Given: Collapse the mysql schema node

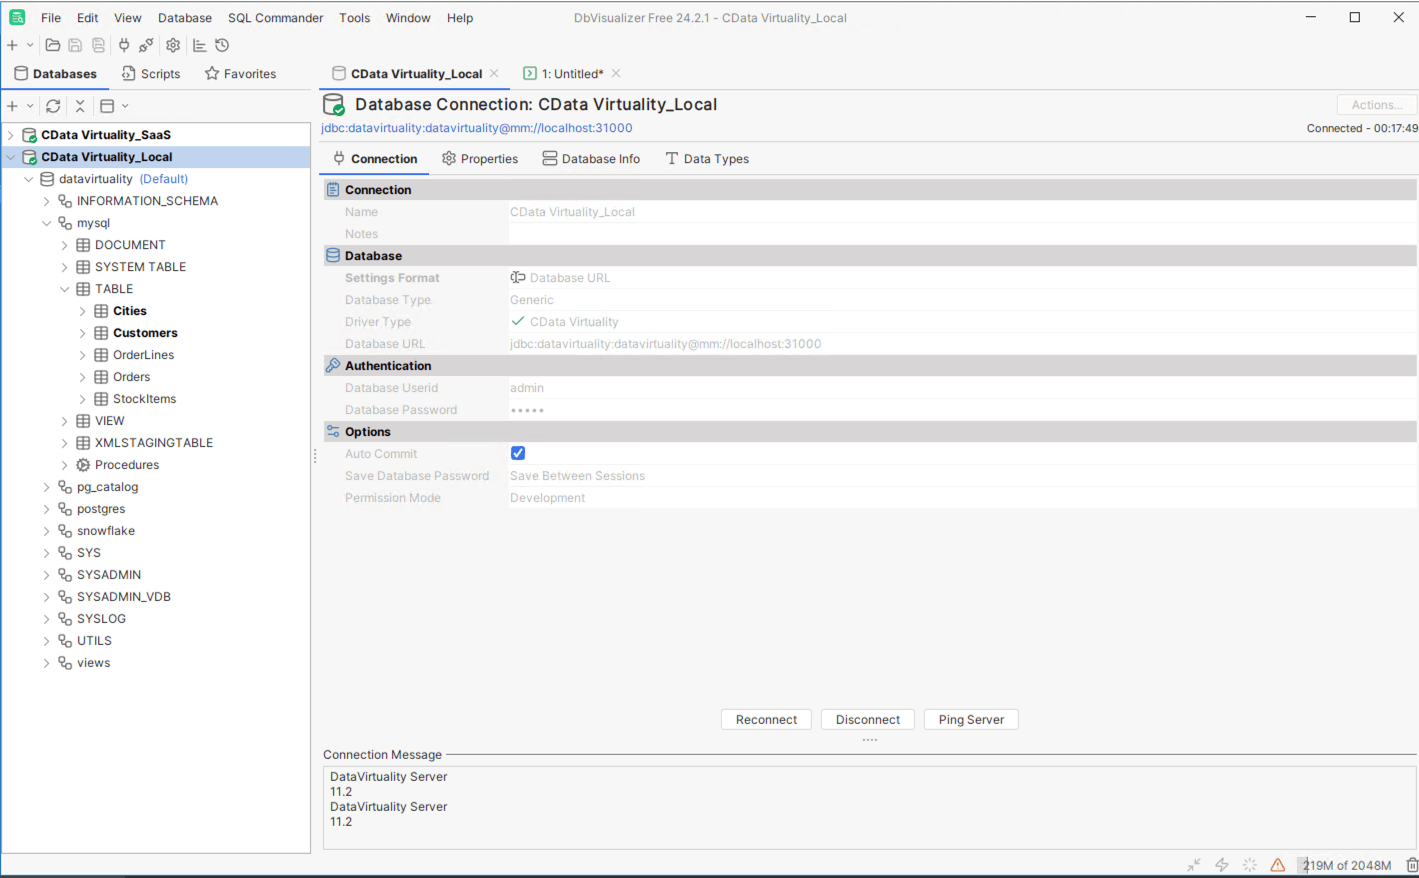Looking at the screenshot, I should coord(47,223).
